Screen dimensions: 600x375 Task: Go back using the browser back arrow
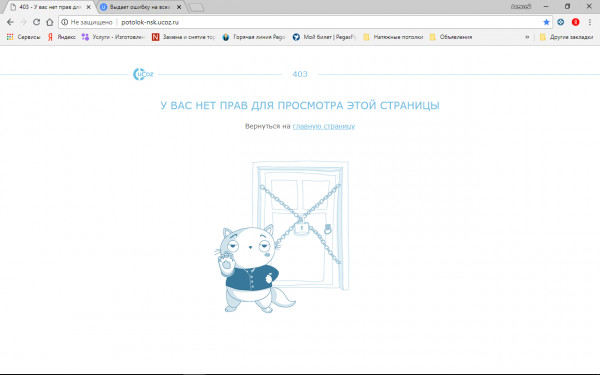[10, 22]
